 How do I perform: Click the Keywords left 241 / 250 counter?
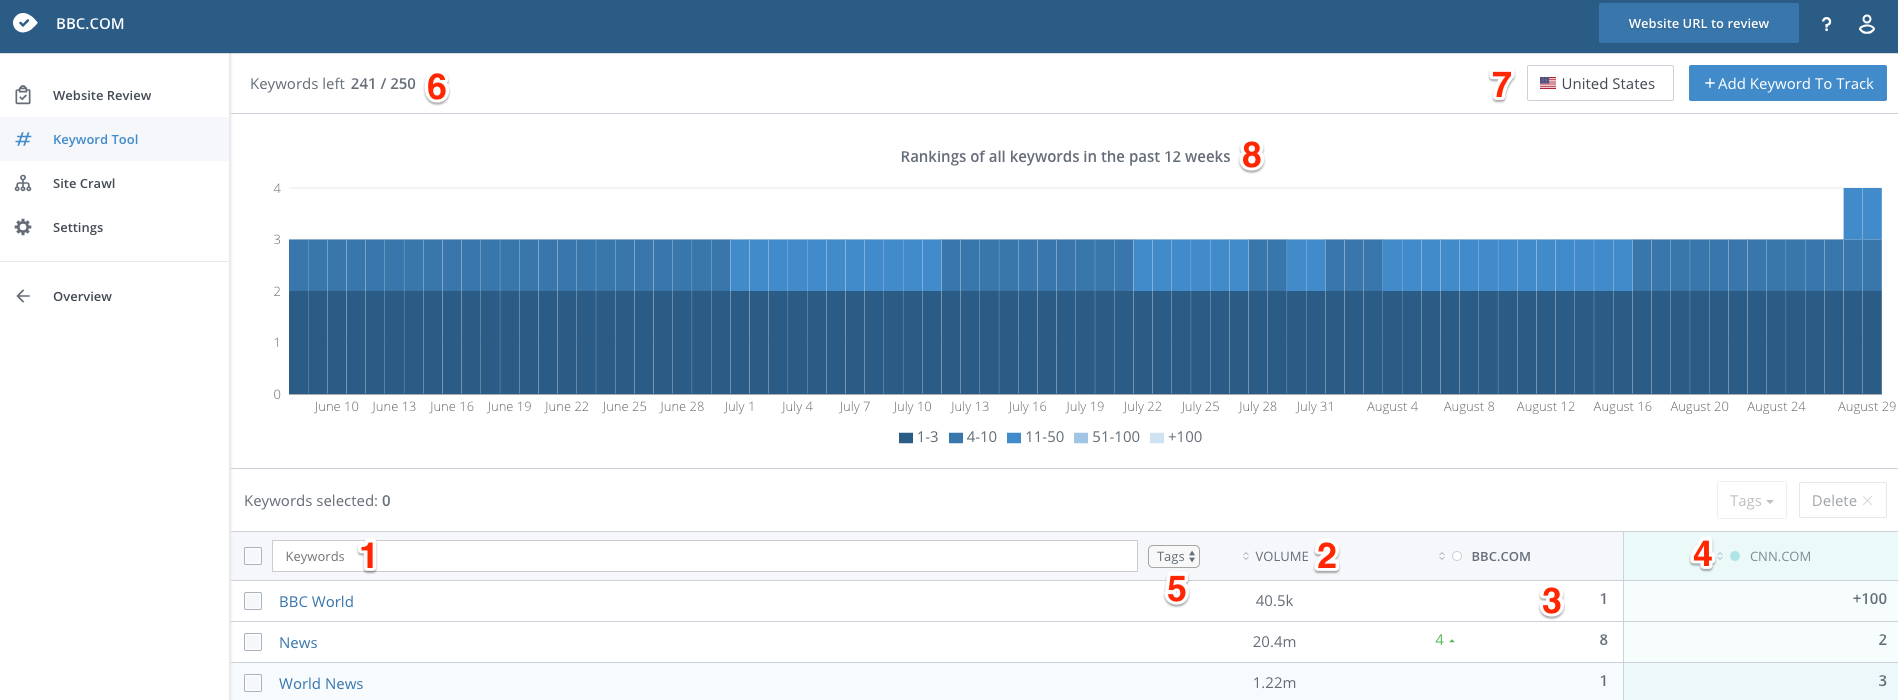click(x=333, y=84)
